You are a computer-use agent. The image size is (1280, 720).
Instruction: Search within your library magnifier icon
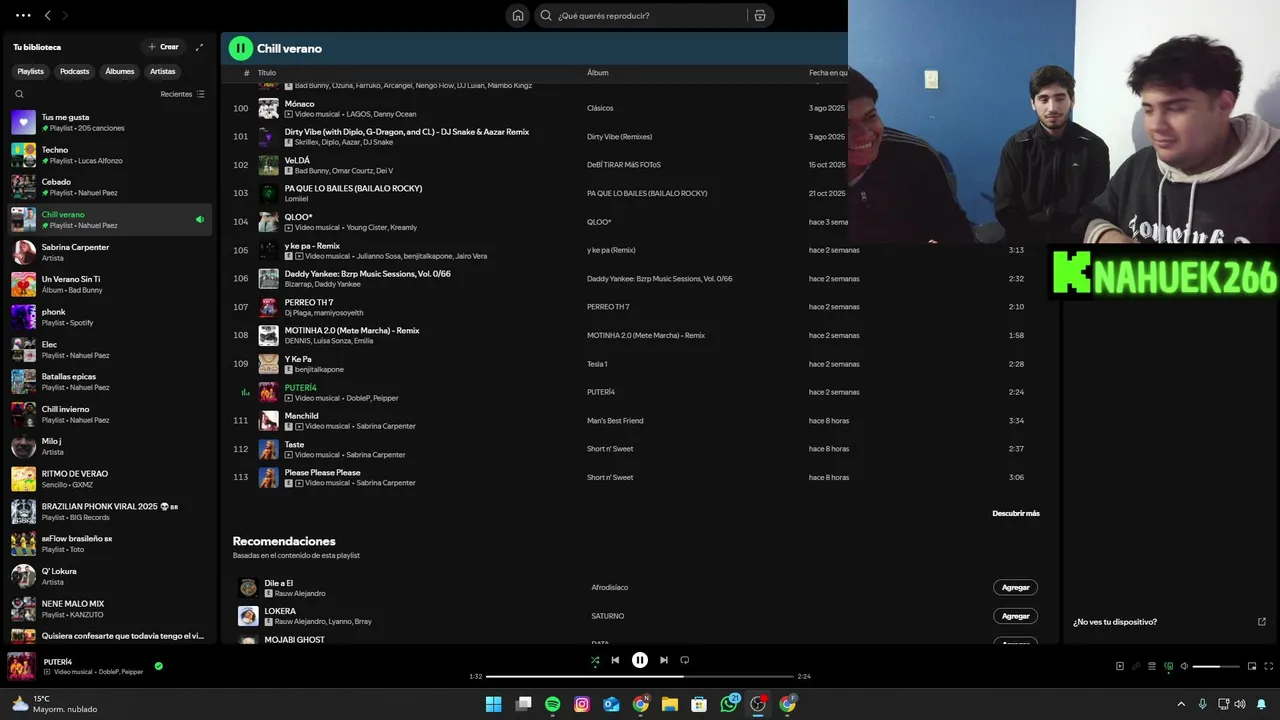(19, 94)
